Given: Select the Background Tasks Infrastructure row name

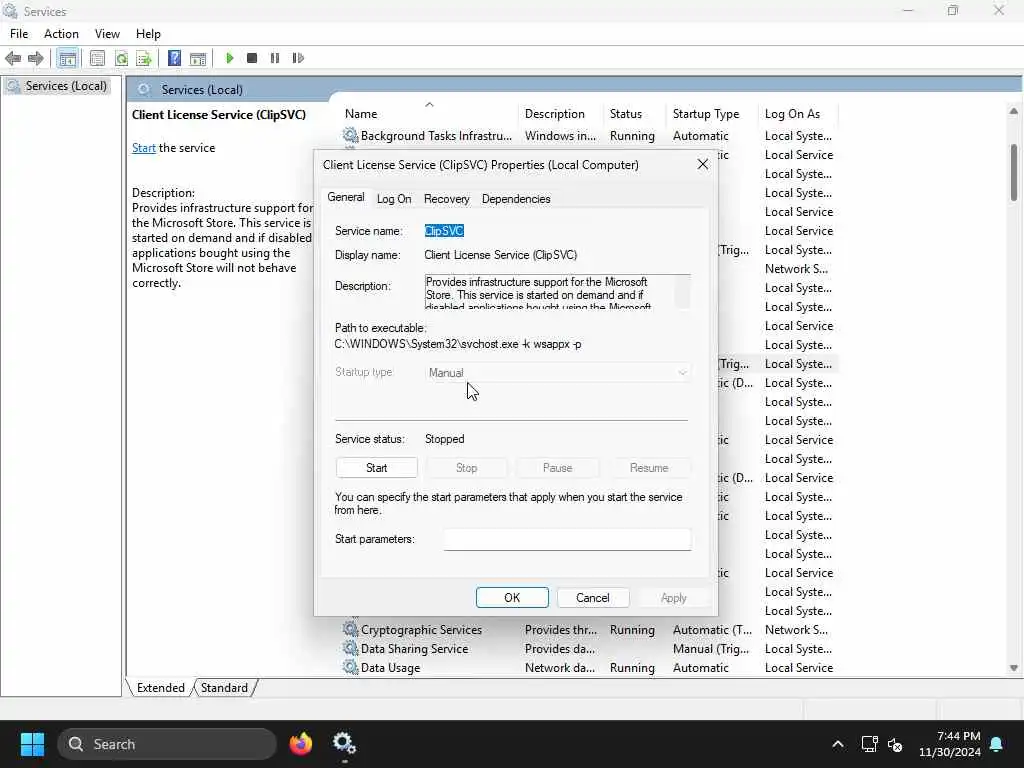Looking at the screenshot, I should [x=436, y=135].
